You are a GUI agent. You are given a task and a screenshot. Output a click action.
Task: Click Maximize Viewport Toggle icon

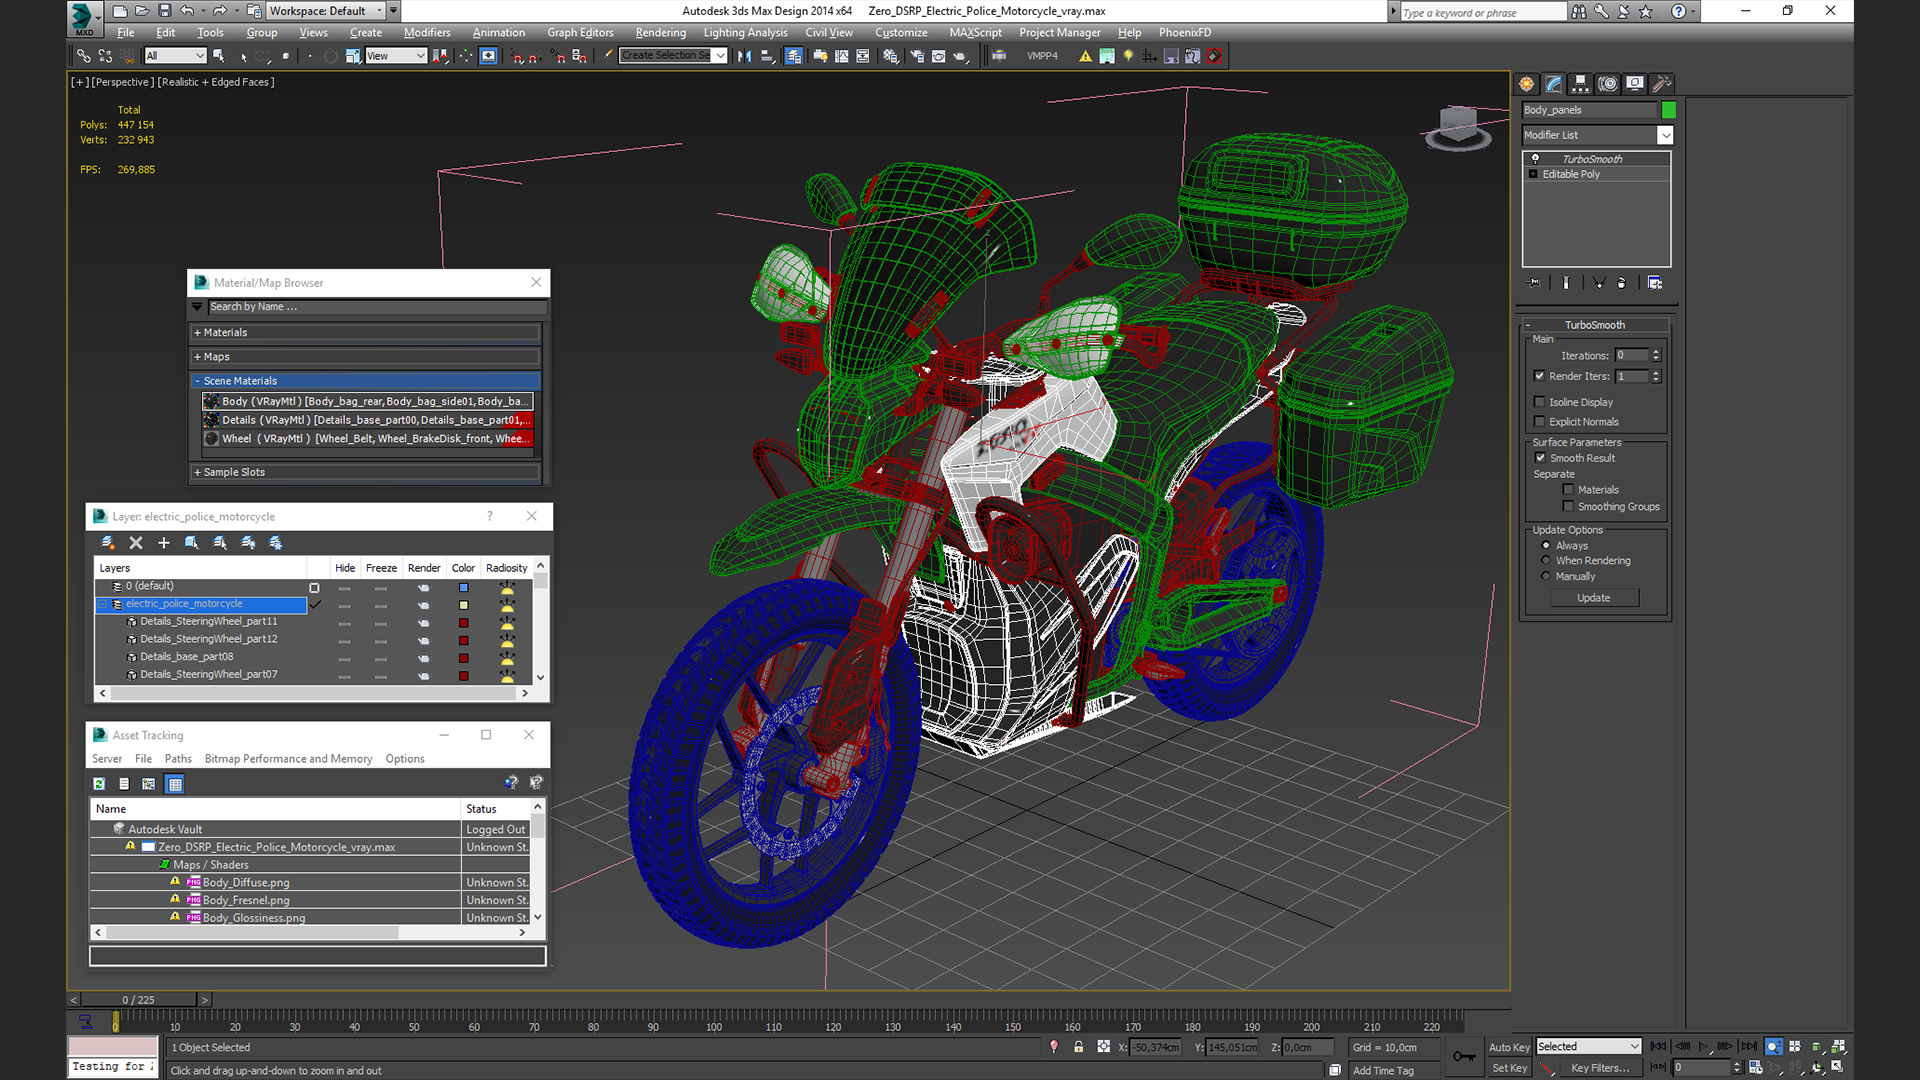1838,1067
